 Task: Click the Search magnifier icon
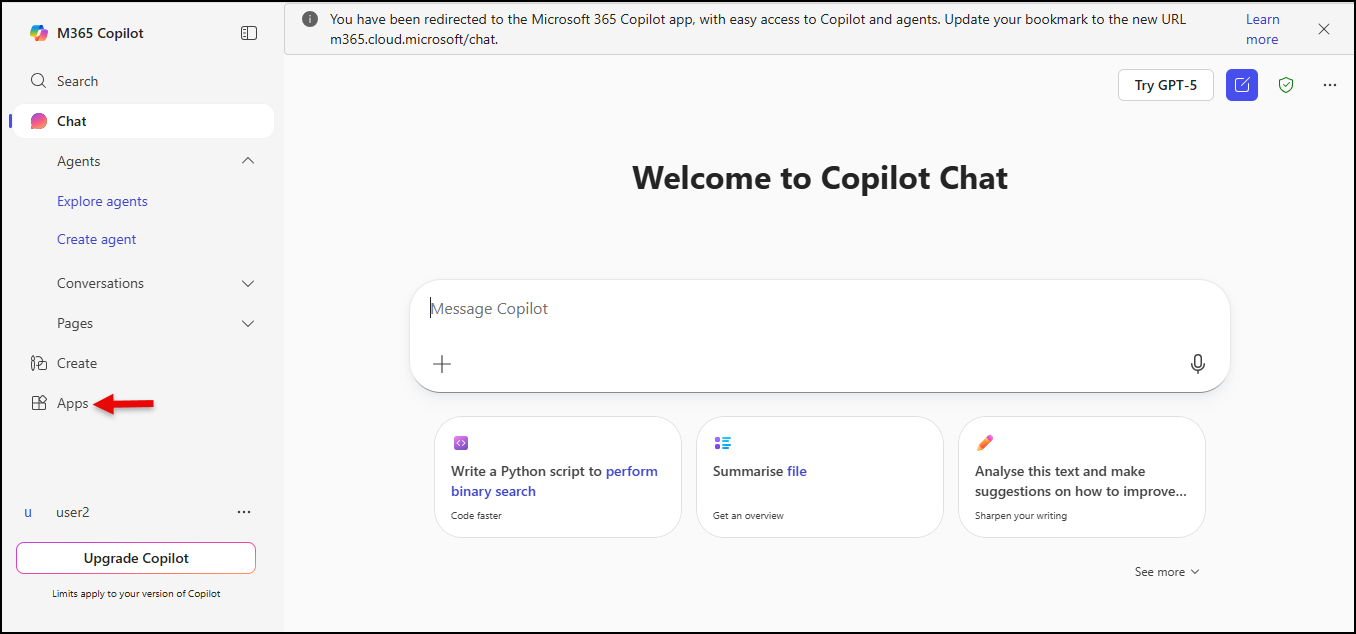pos(39,81)
